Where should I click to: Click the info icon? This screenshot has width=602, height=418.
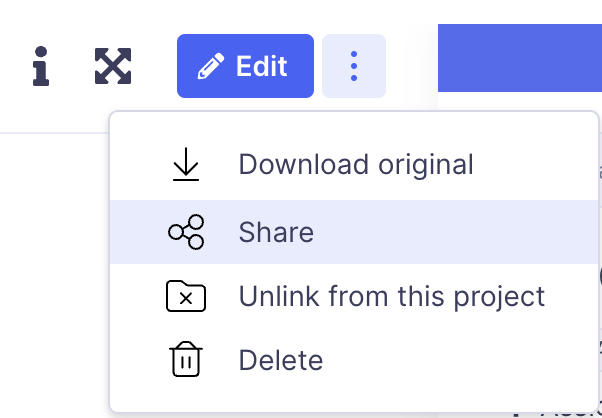point(40,67)
